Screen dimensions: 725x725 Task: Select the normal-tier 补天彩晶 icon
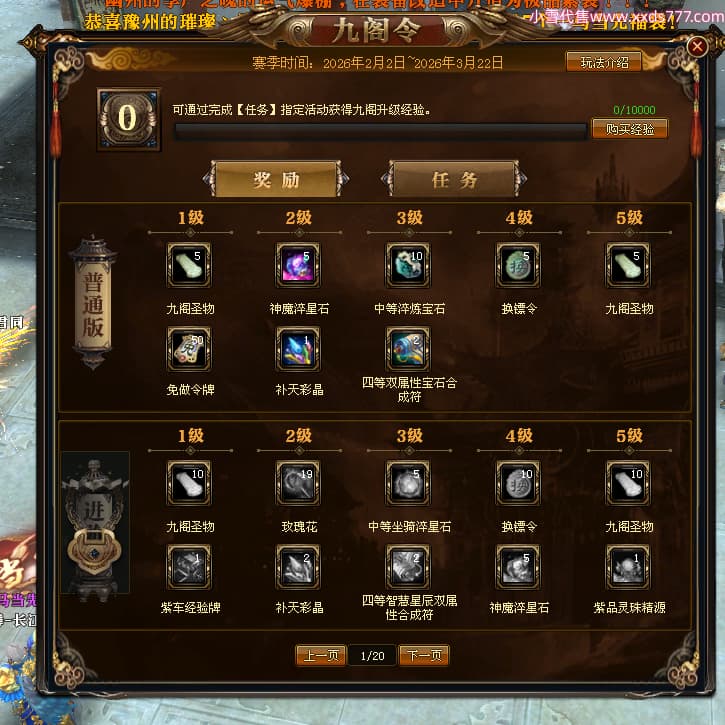pos(298,350)
